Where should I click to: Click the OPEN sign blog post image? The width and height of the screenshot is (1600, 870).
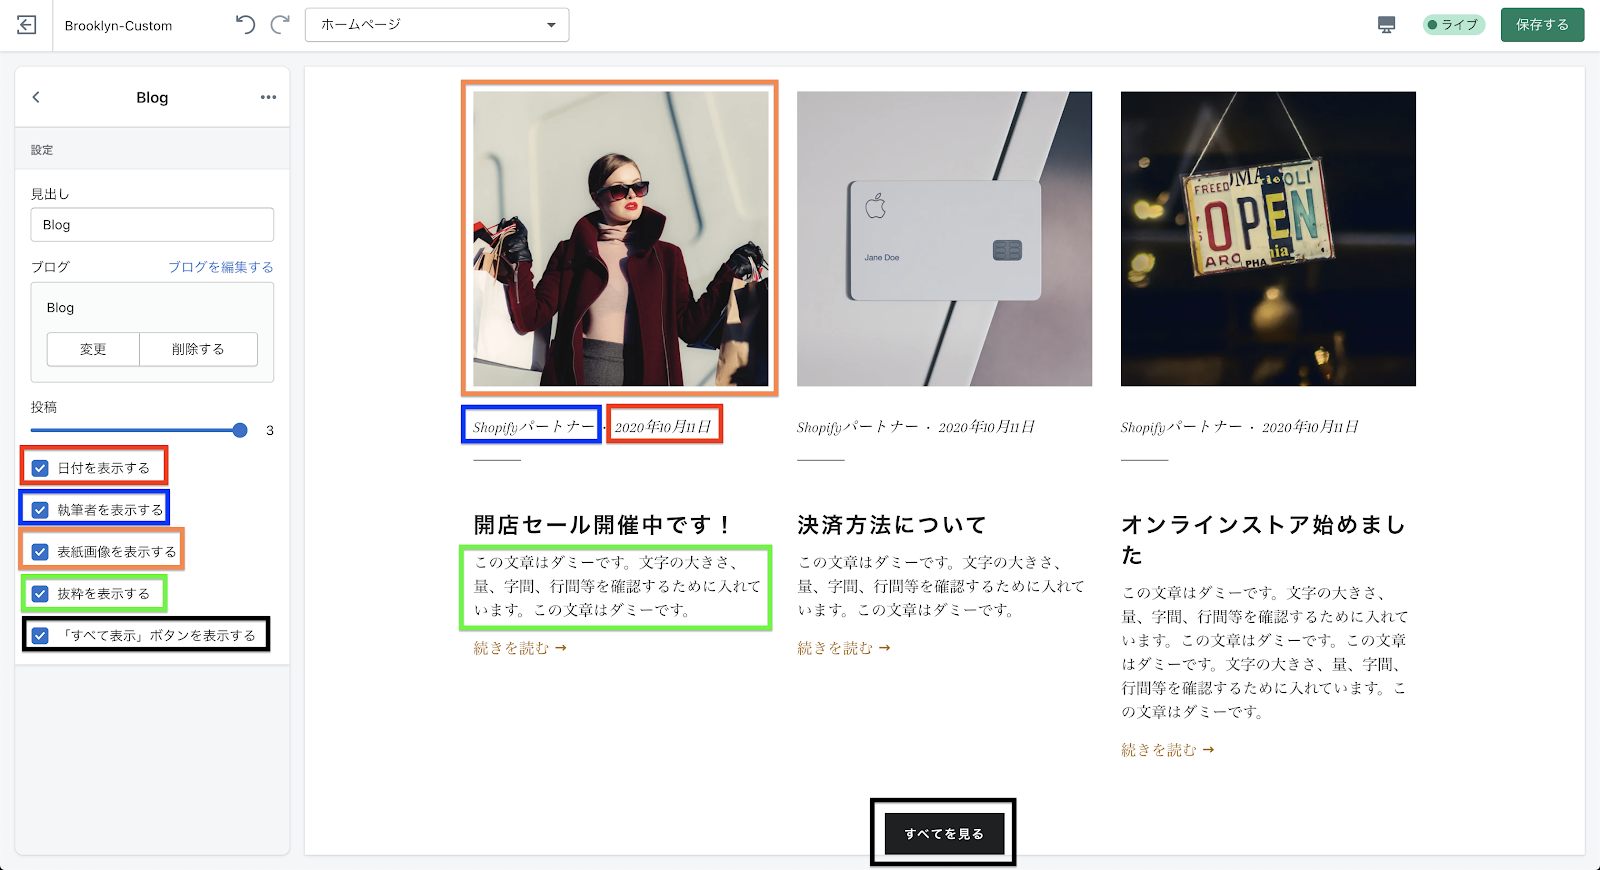[x=1268, y=239]
